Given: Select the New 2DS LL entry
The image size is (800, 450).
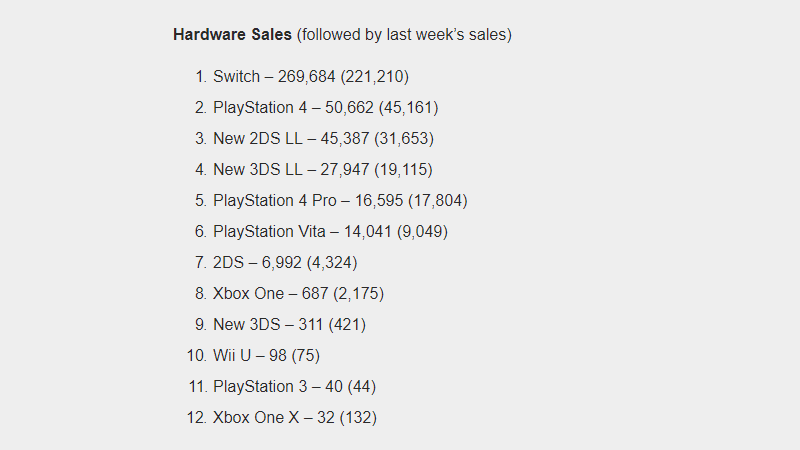Looking at the screenshot, I should tap(323, 138).
